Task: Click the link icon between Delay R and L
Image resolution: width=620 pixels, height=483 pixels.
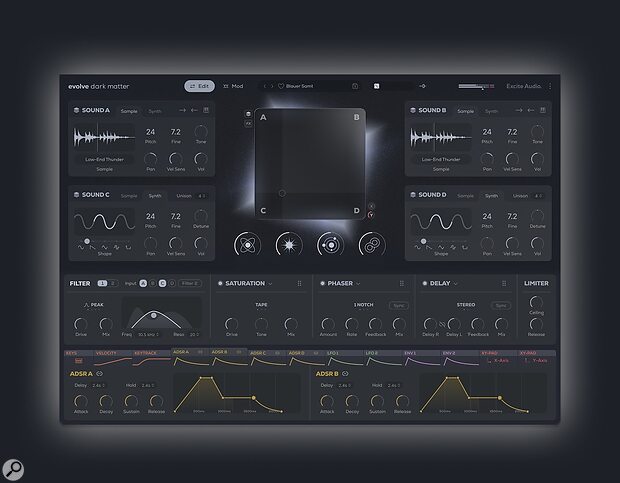Action: (442, 325)
